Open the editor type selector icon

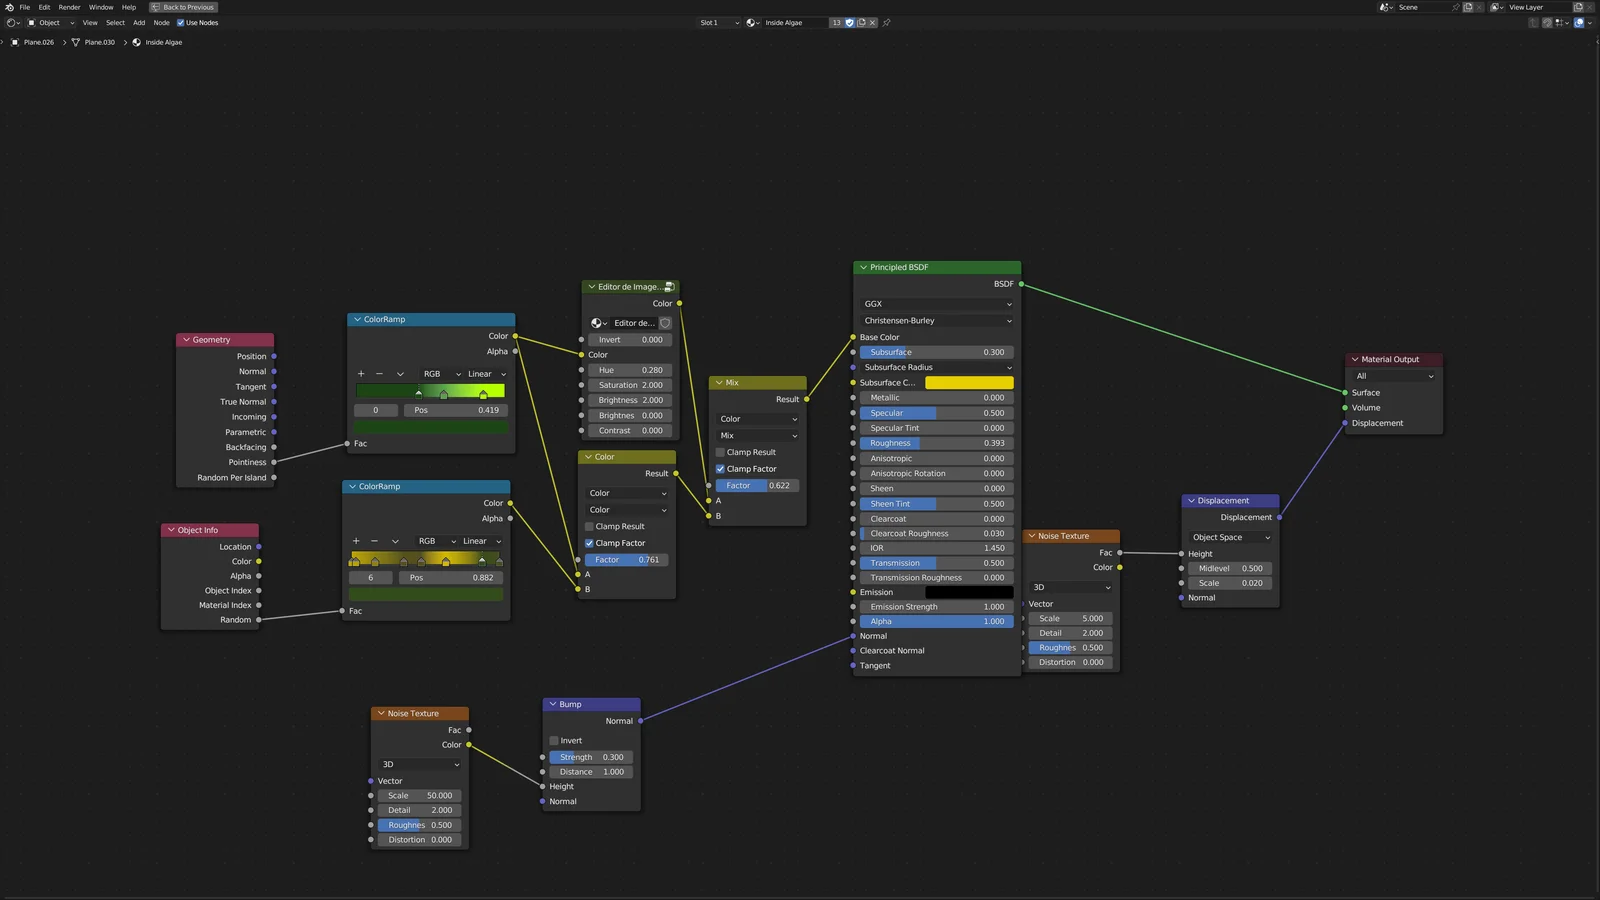tap(13, 23)
